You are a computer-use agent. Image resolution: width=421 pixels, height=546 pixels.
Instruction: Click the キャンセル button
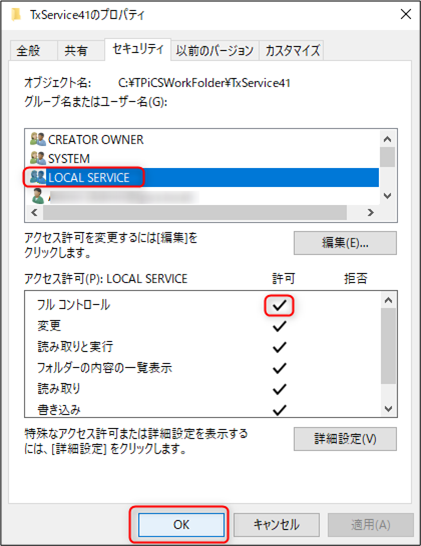click(x=276, y=524)
